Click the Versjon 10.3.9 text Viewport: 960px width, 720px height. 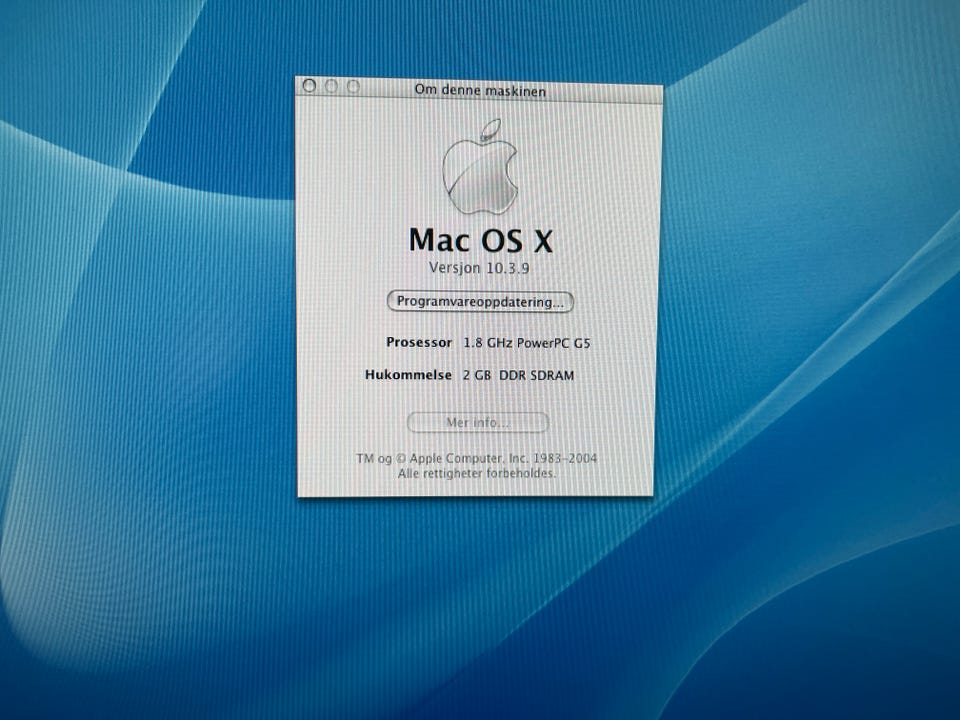[479, 268]
